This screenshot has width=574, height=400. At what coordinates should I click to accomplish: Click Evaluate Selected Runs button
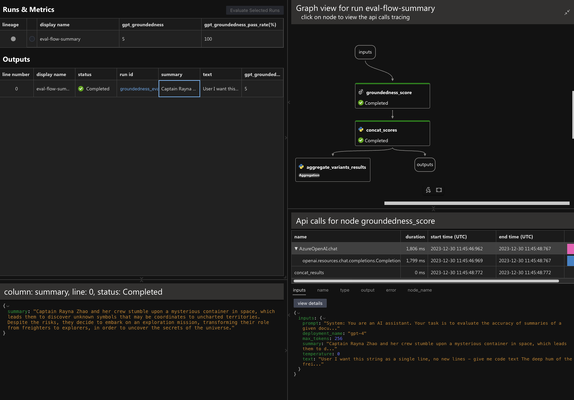point(254,10)
